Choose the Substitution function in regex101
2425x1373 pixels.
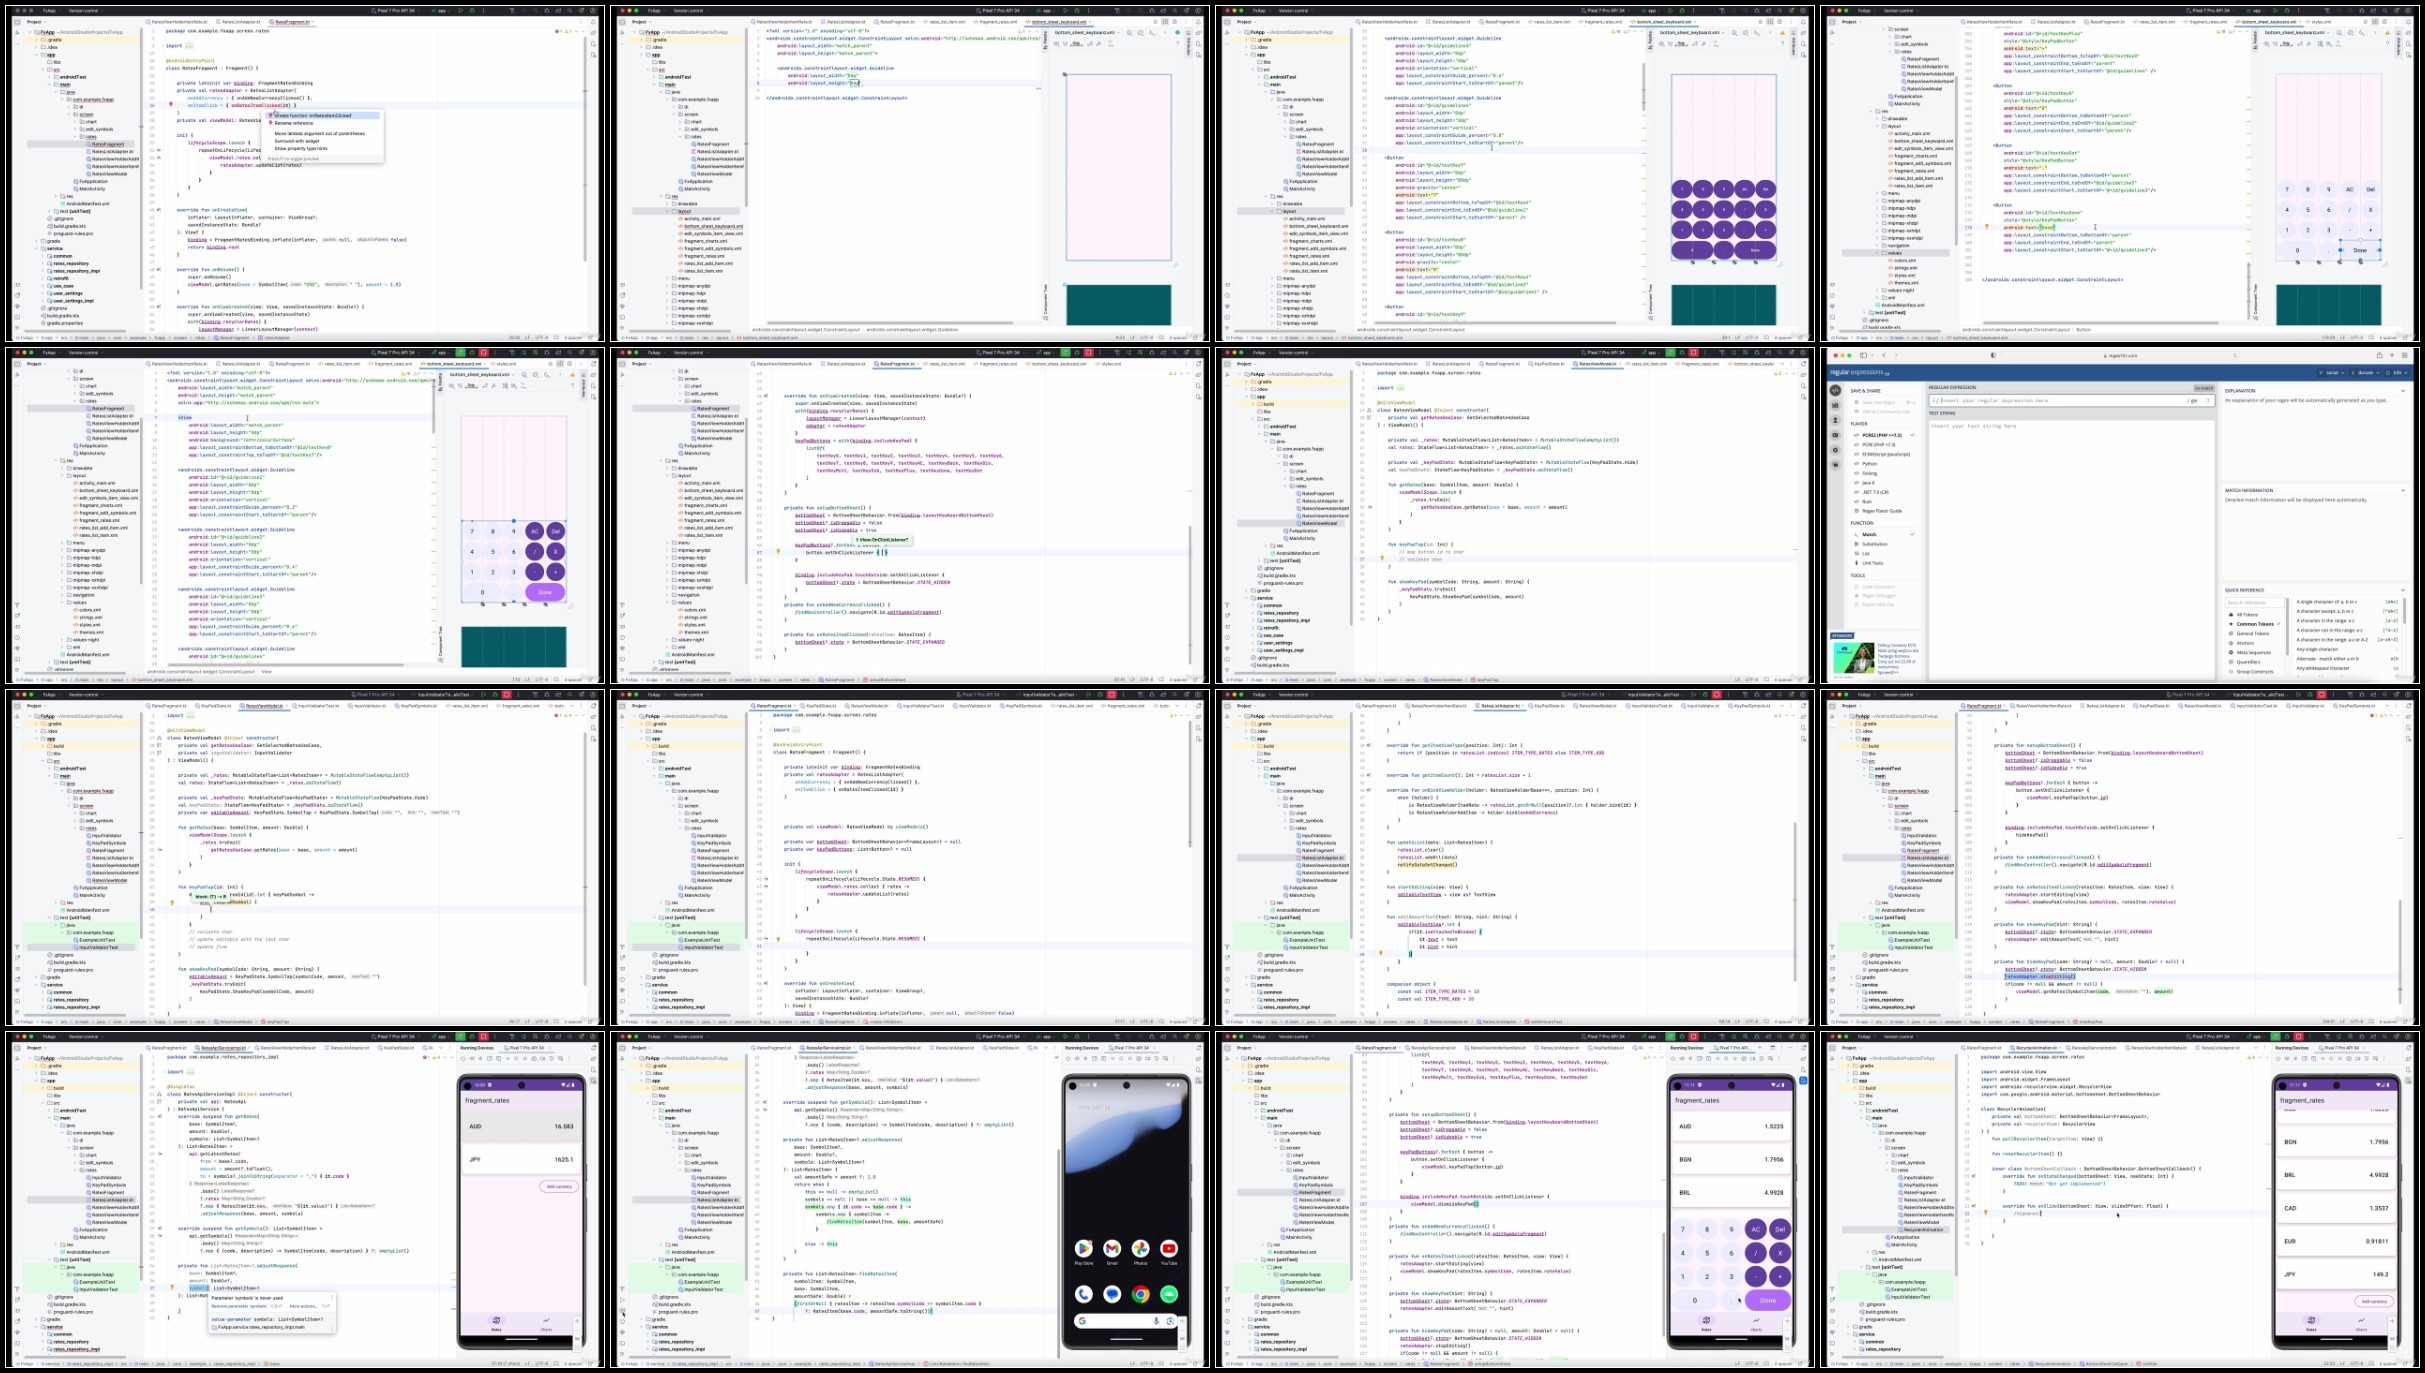point(1871,544)
